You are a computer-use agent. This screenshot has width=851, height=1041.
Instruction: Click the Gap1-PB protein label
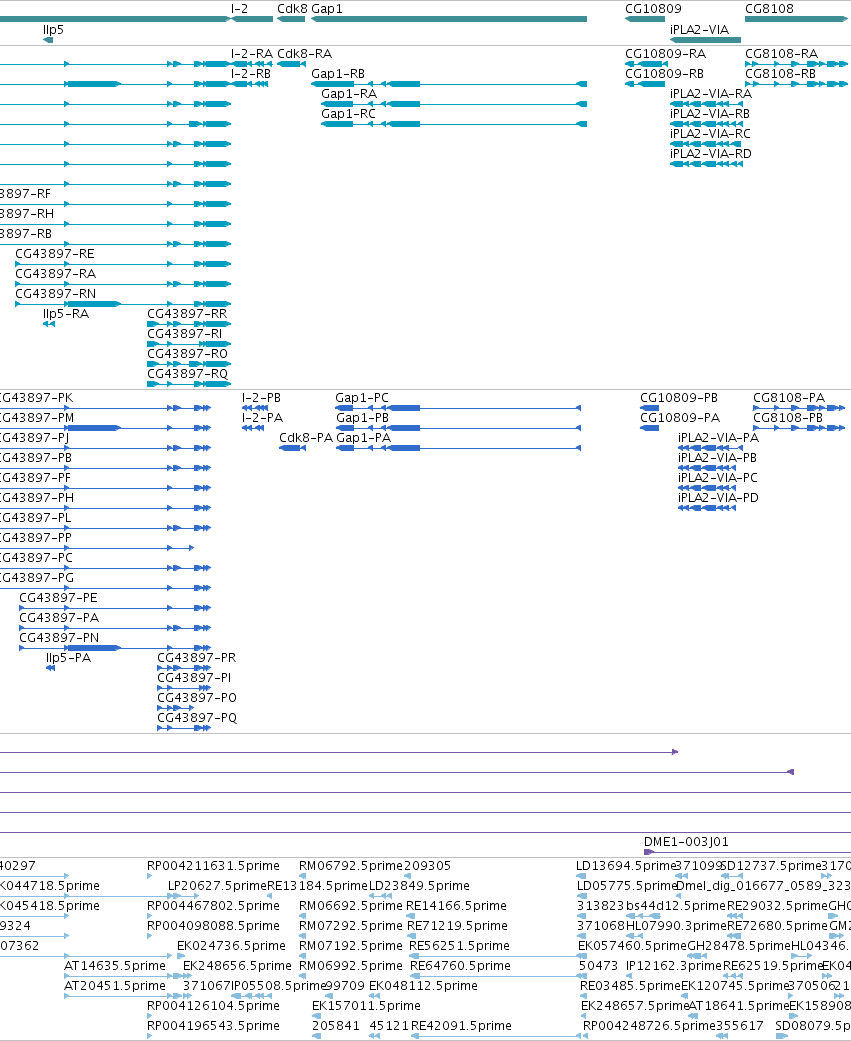coord(362,418)
